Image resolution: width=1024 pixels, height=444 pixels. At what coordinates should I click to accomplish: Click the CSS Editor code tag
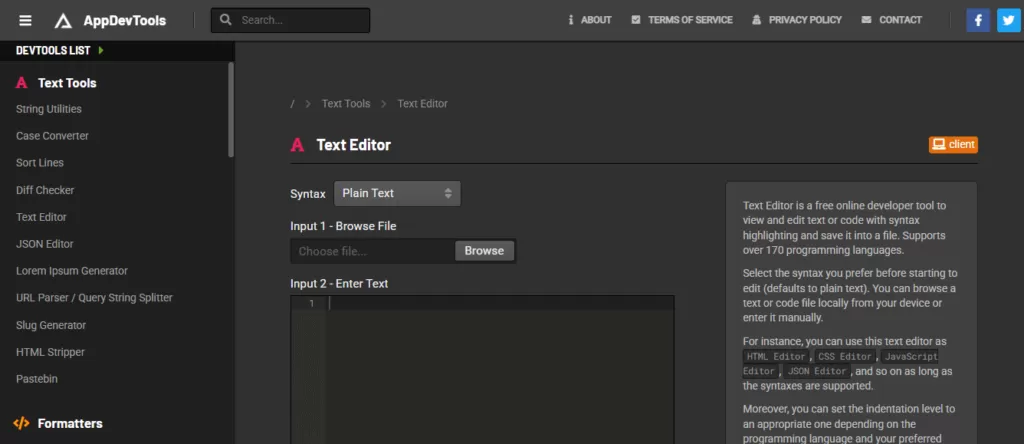(845, 357)
